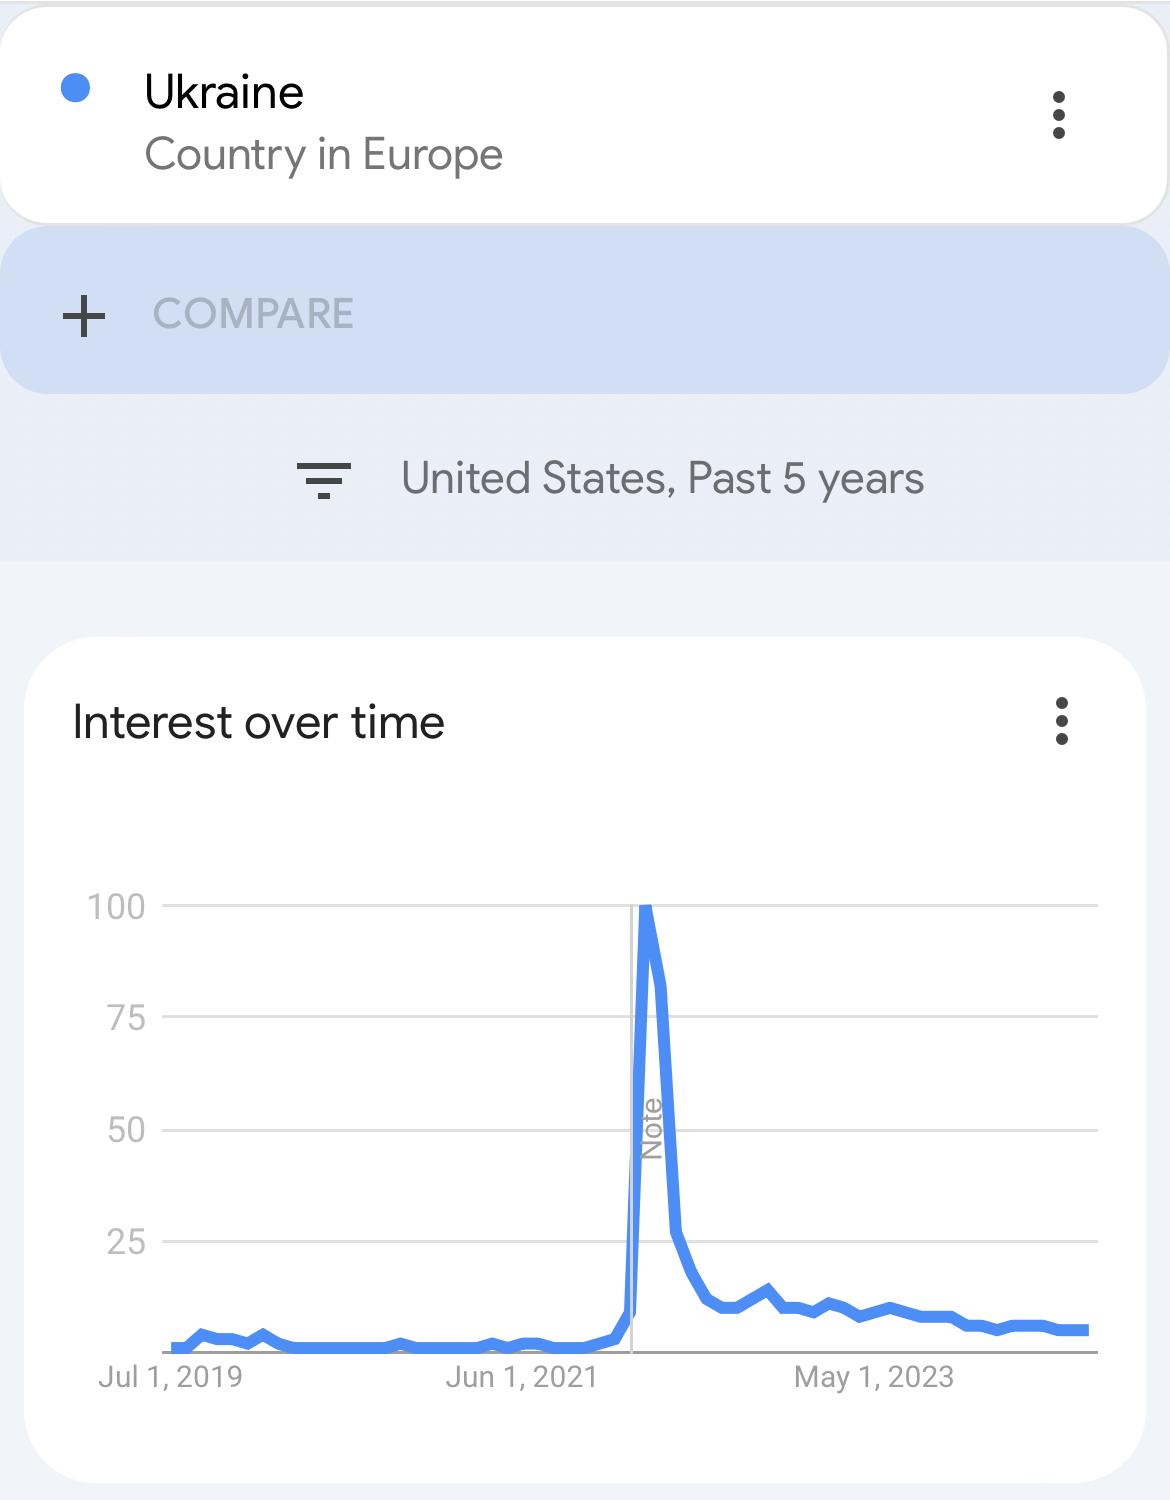The width and height of the screenshot is (1170, 1500).
Task: Click the 25 y-axis label
Action: [x=127, y=1242]
